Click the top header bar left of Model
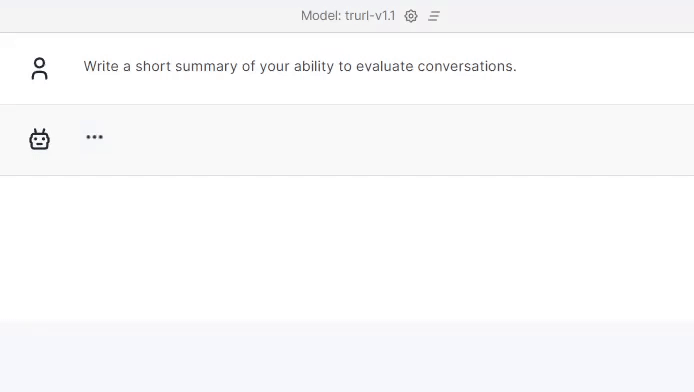 [150, 16]
